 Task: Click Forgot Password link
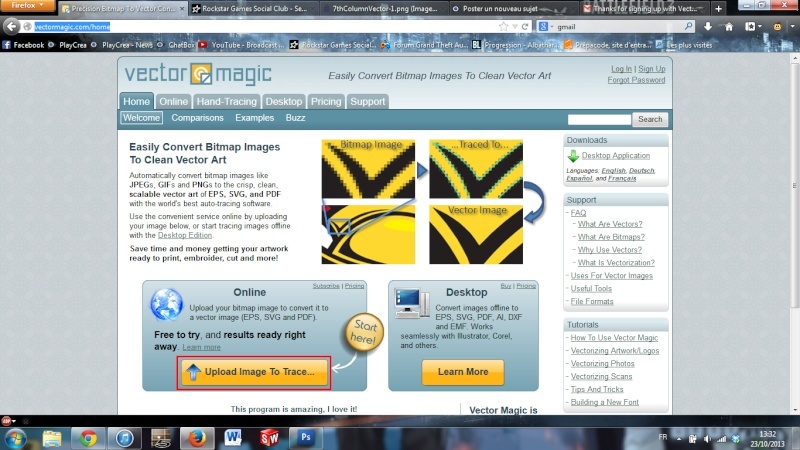click(x=636, y=80)
